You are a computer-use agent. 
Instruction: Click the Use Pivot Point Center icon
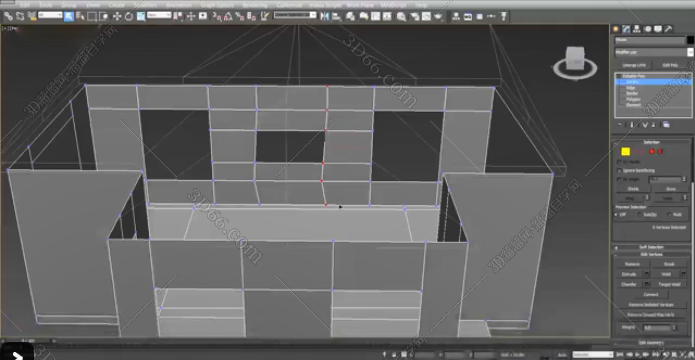[178, 16]
